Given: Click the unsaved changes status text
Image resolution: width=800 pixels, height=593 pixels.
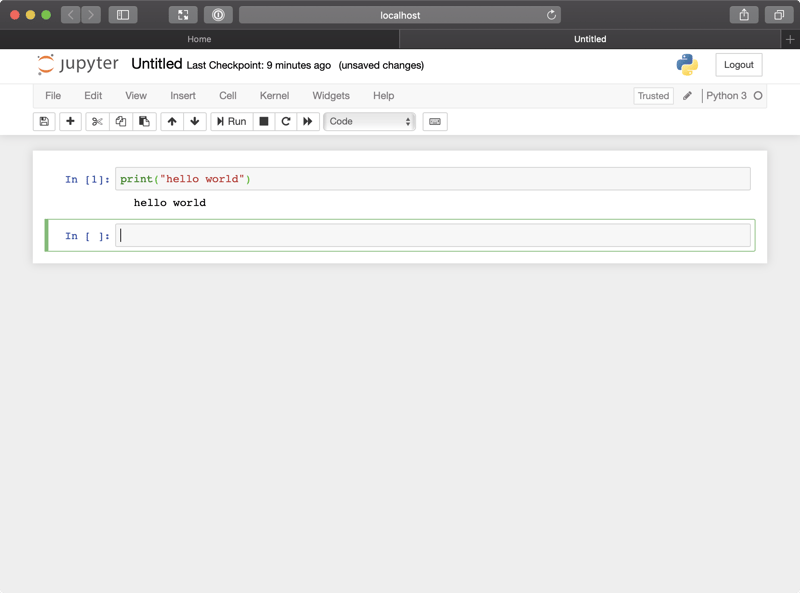Looking at the screenshot, I should tap(381, 65).
